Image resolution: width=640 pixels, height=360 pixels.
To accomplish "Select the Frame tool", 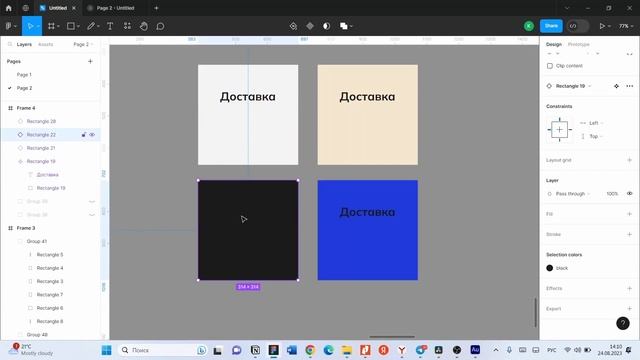I will 51,26.
